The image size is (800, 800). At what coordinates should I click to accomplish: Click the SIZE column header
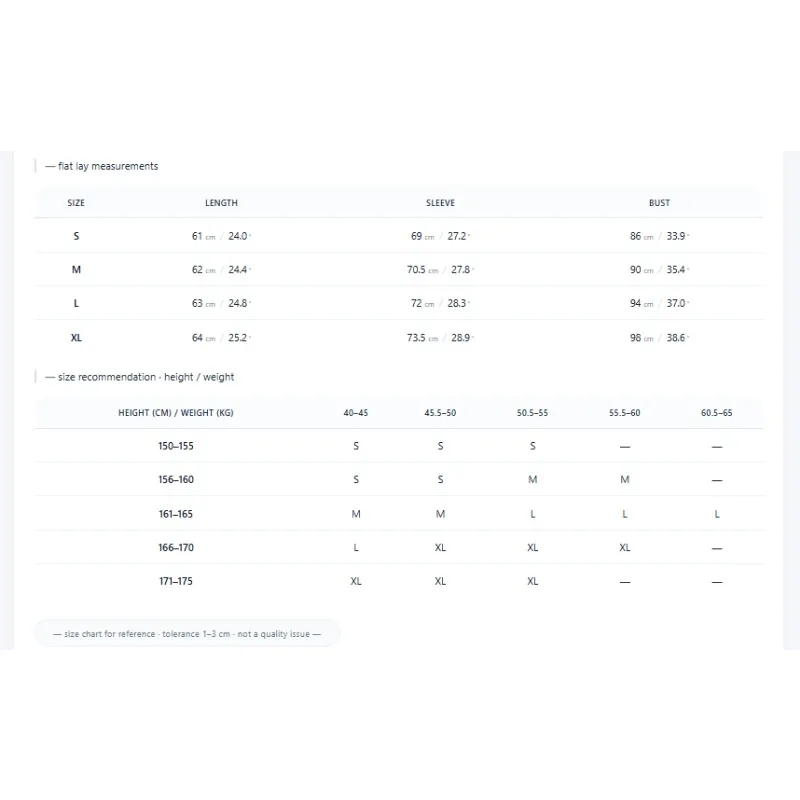coord(76,203)
